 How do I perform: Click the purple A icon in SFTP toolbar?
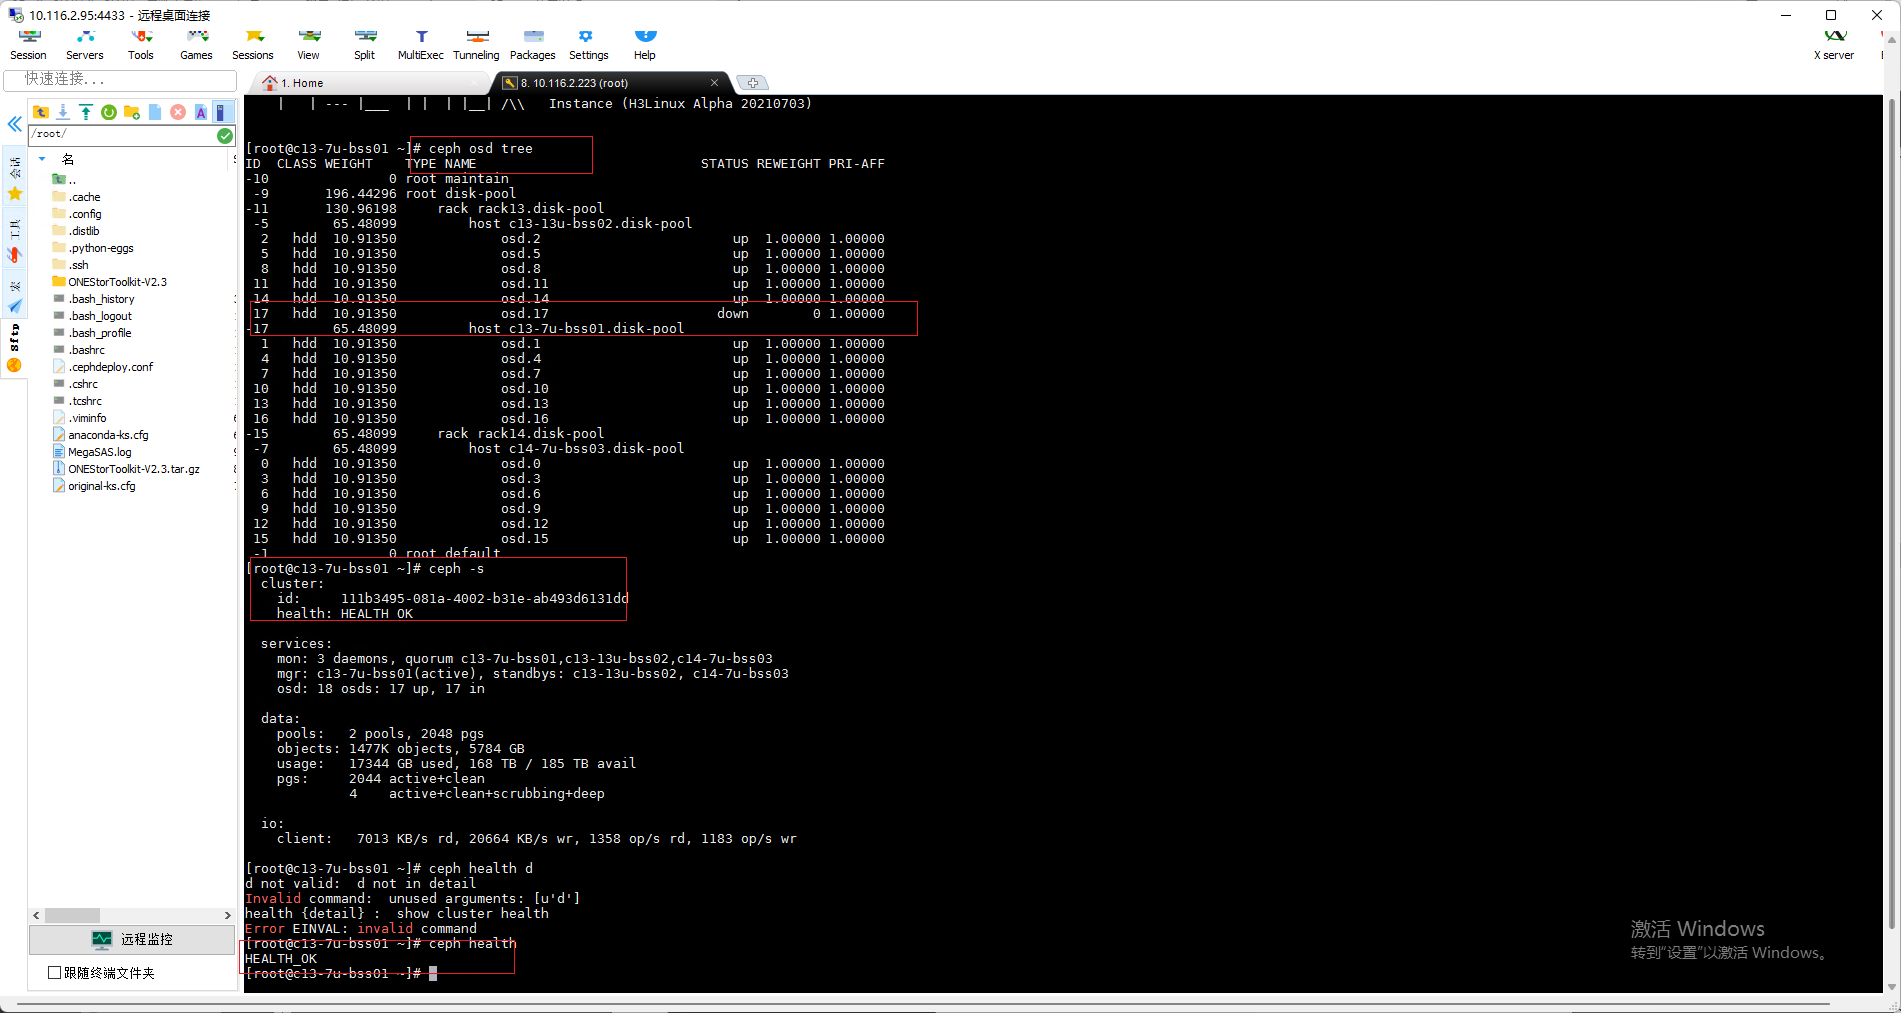click(201, 112)
